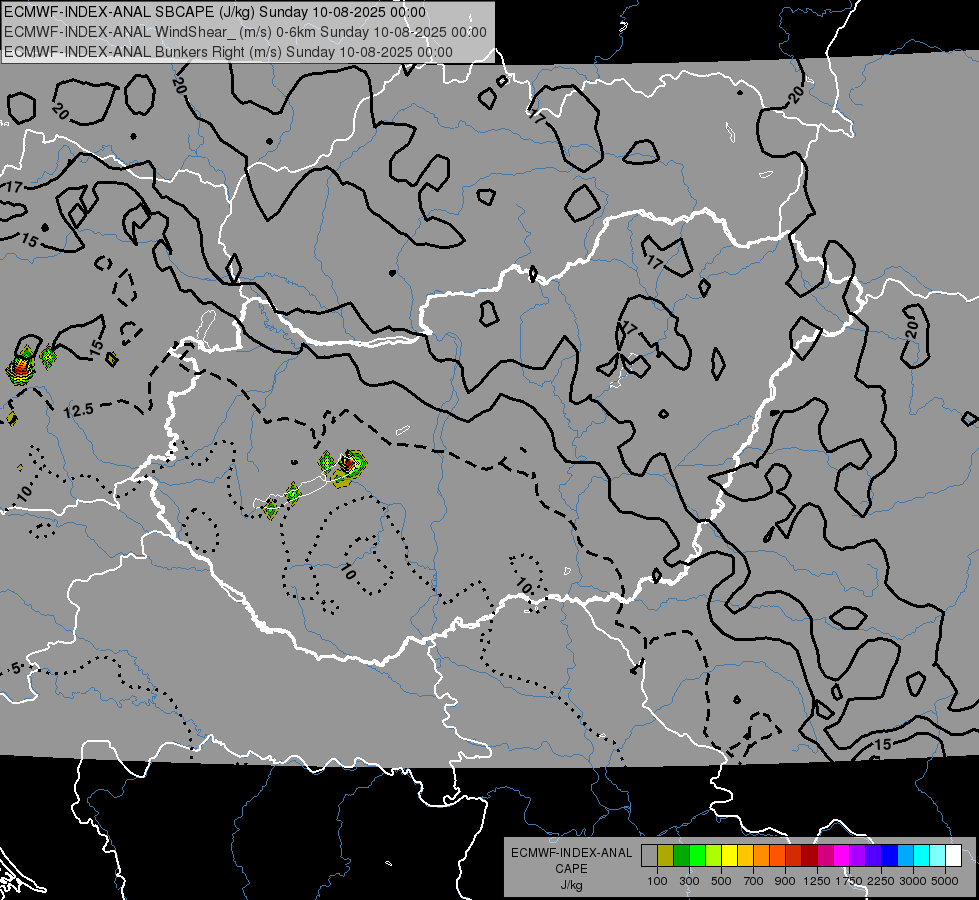Select the bright magenta legend swatch
979x900 pixels.
842,855
